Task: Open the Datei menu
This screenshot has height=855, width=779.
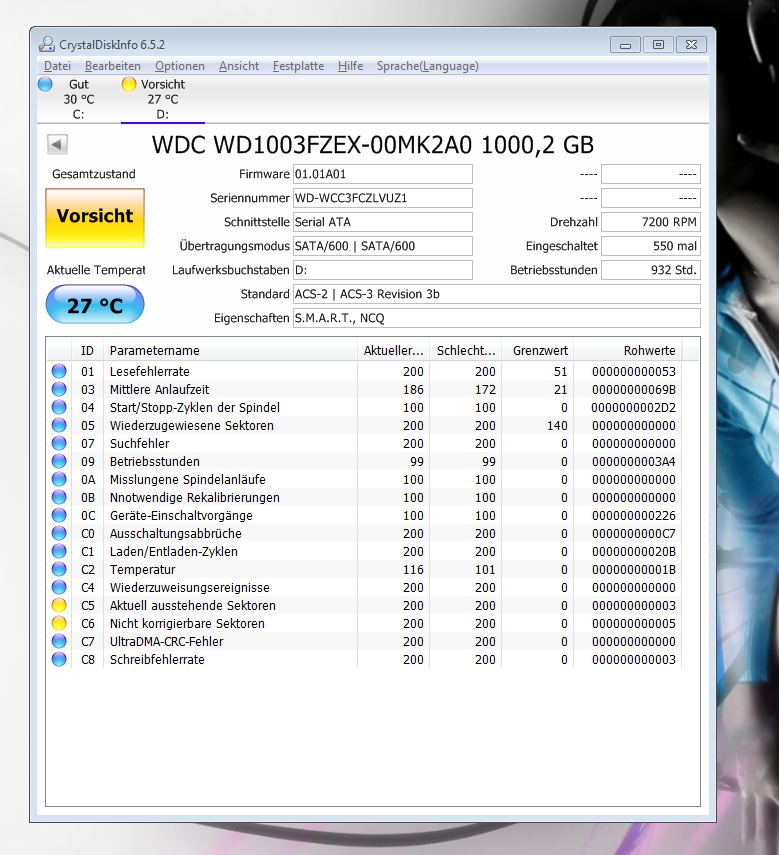Action: click(57, 66)
